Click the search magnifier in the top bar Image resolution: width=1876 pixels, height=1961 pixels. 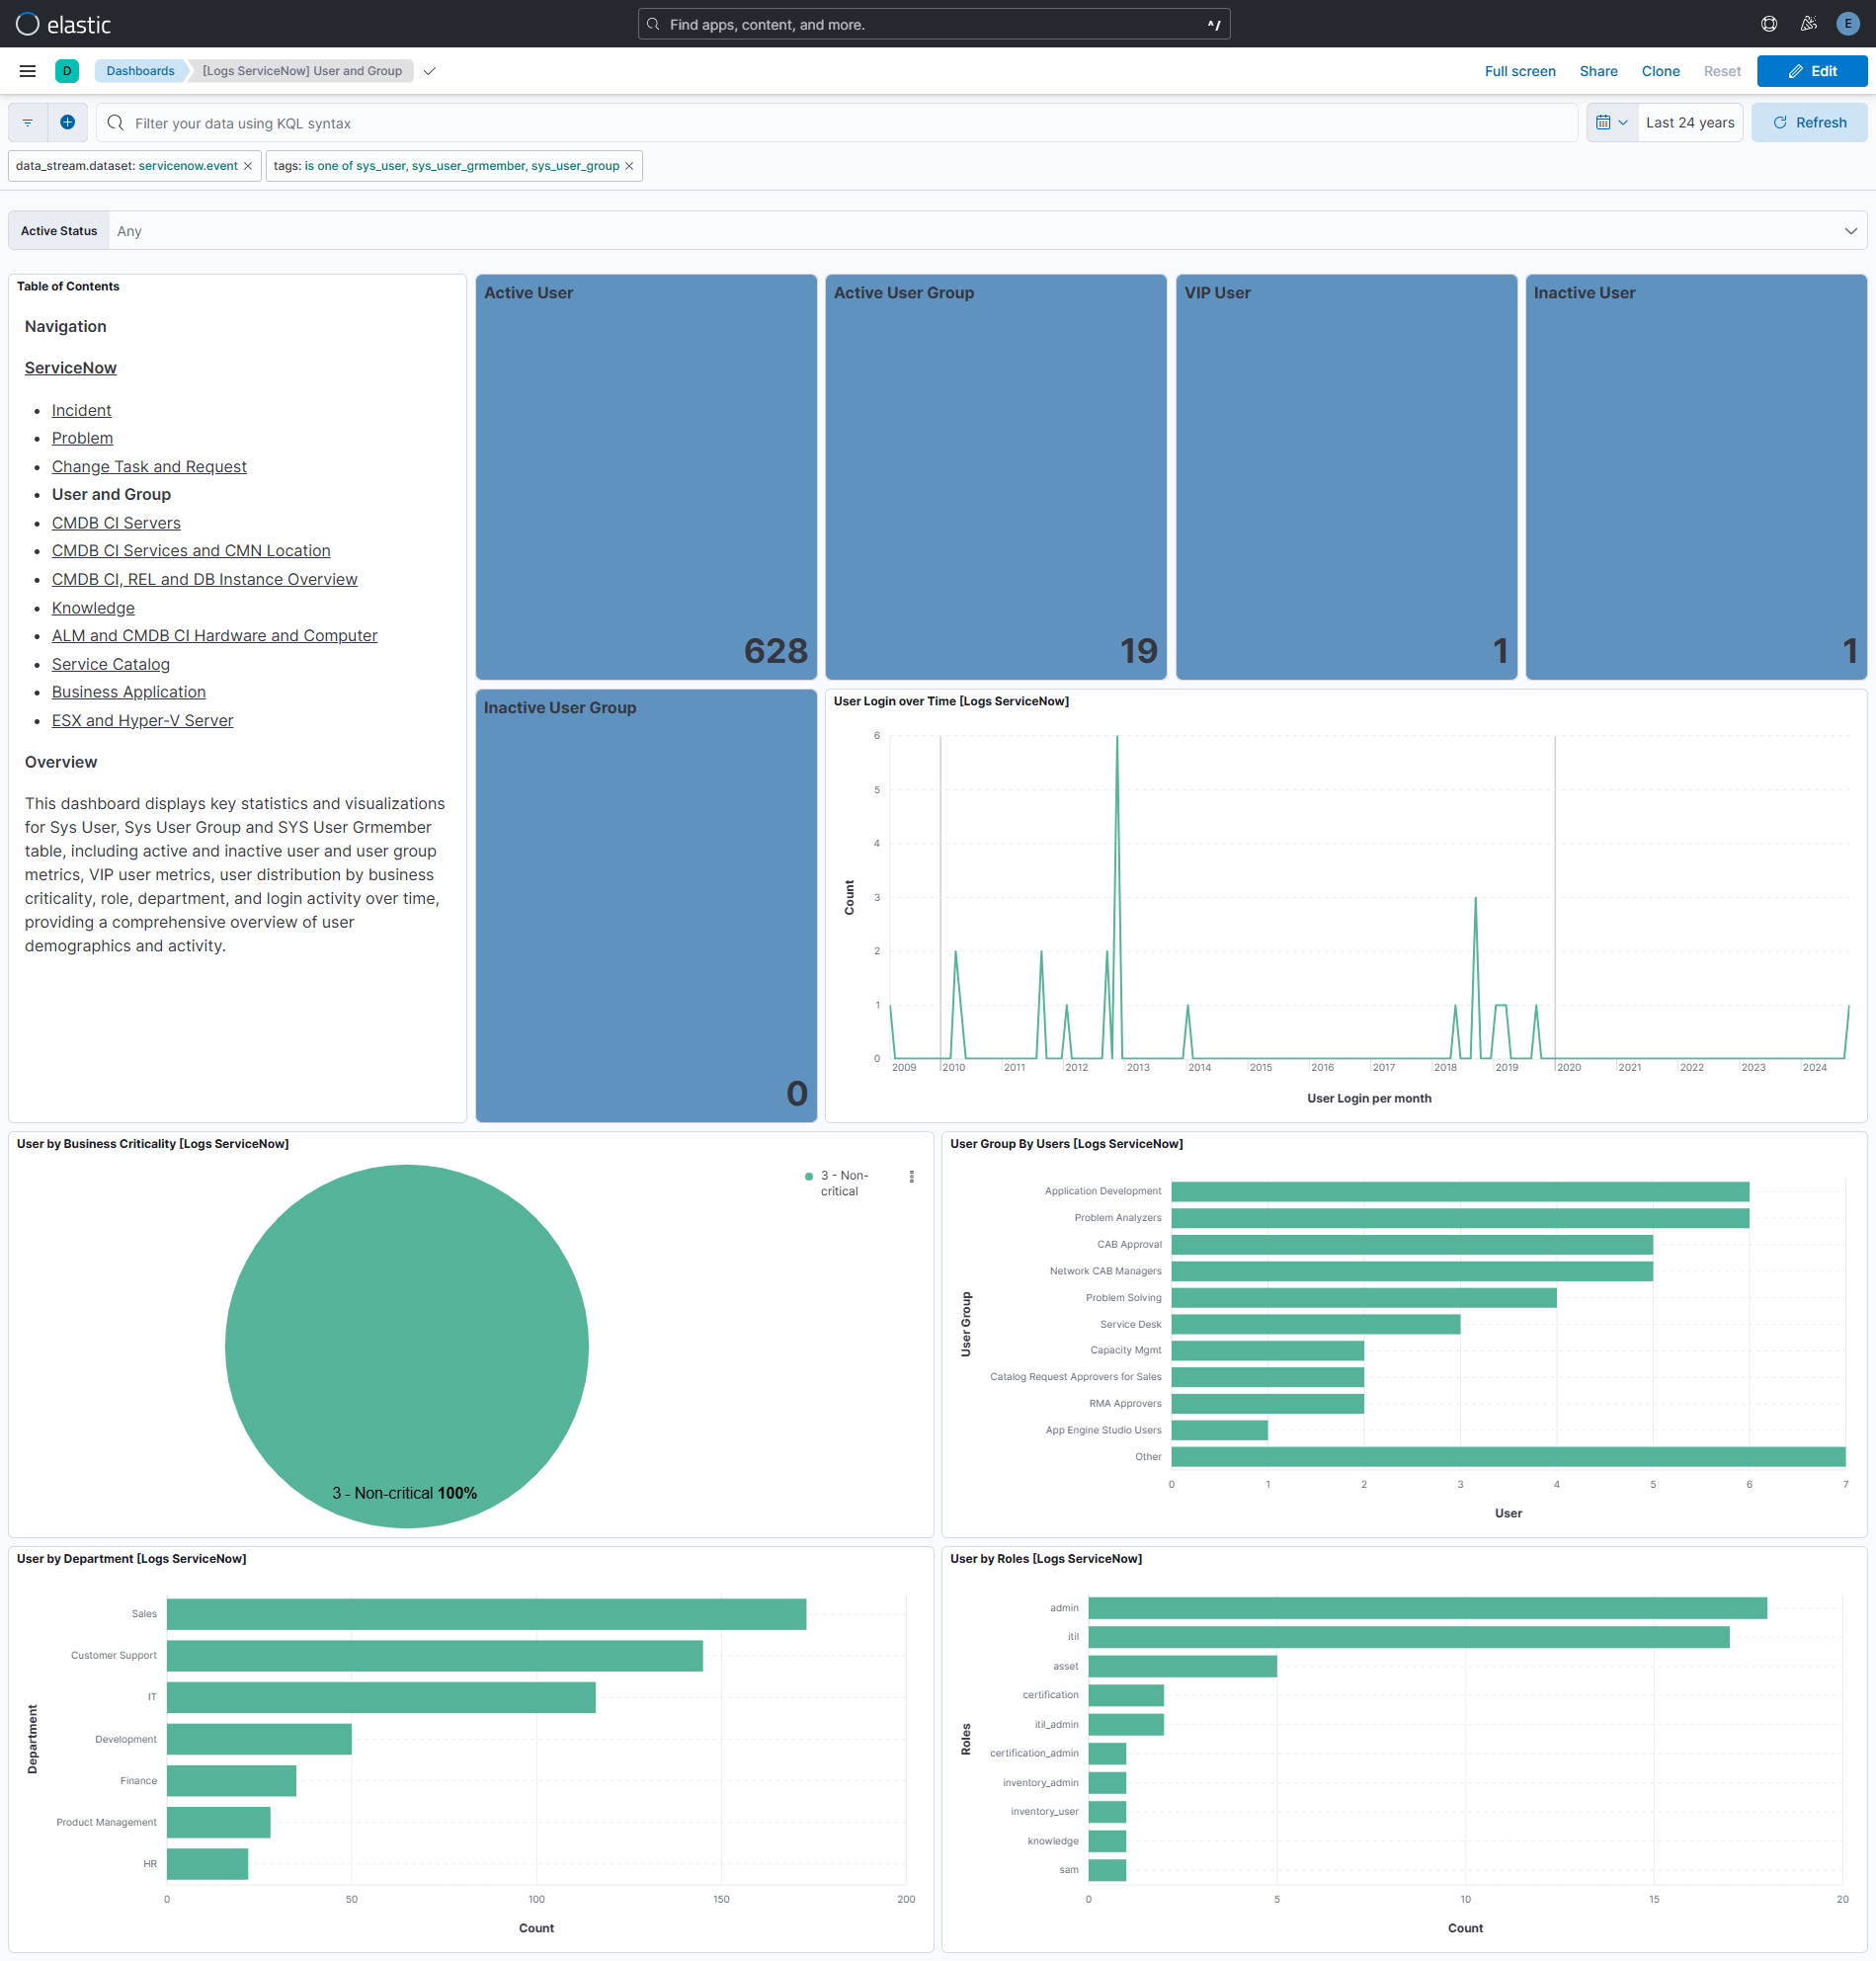click(x=654, y=23)
